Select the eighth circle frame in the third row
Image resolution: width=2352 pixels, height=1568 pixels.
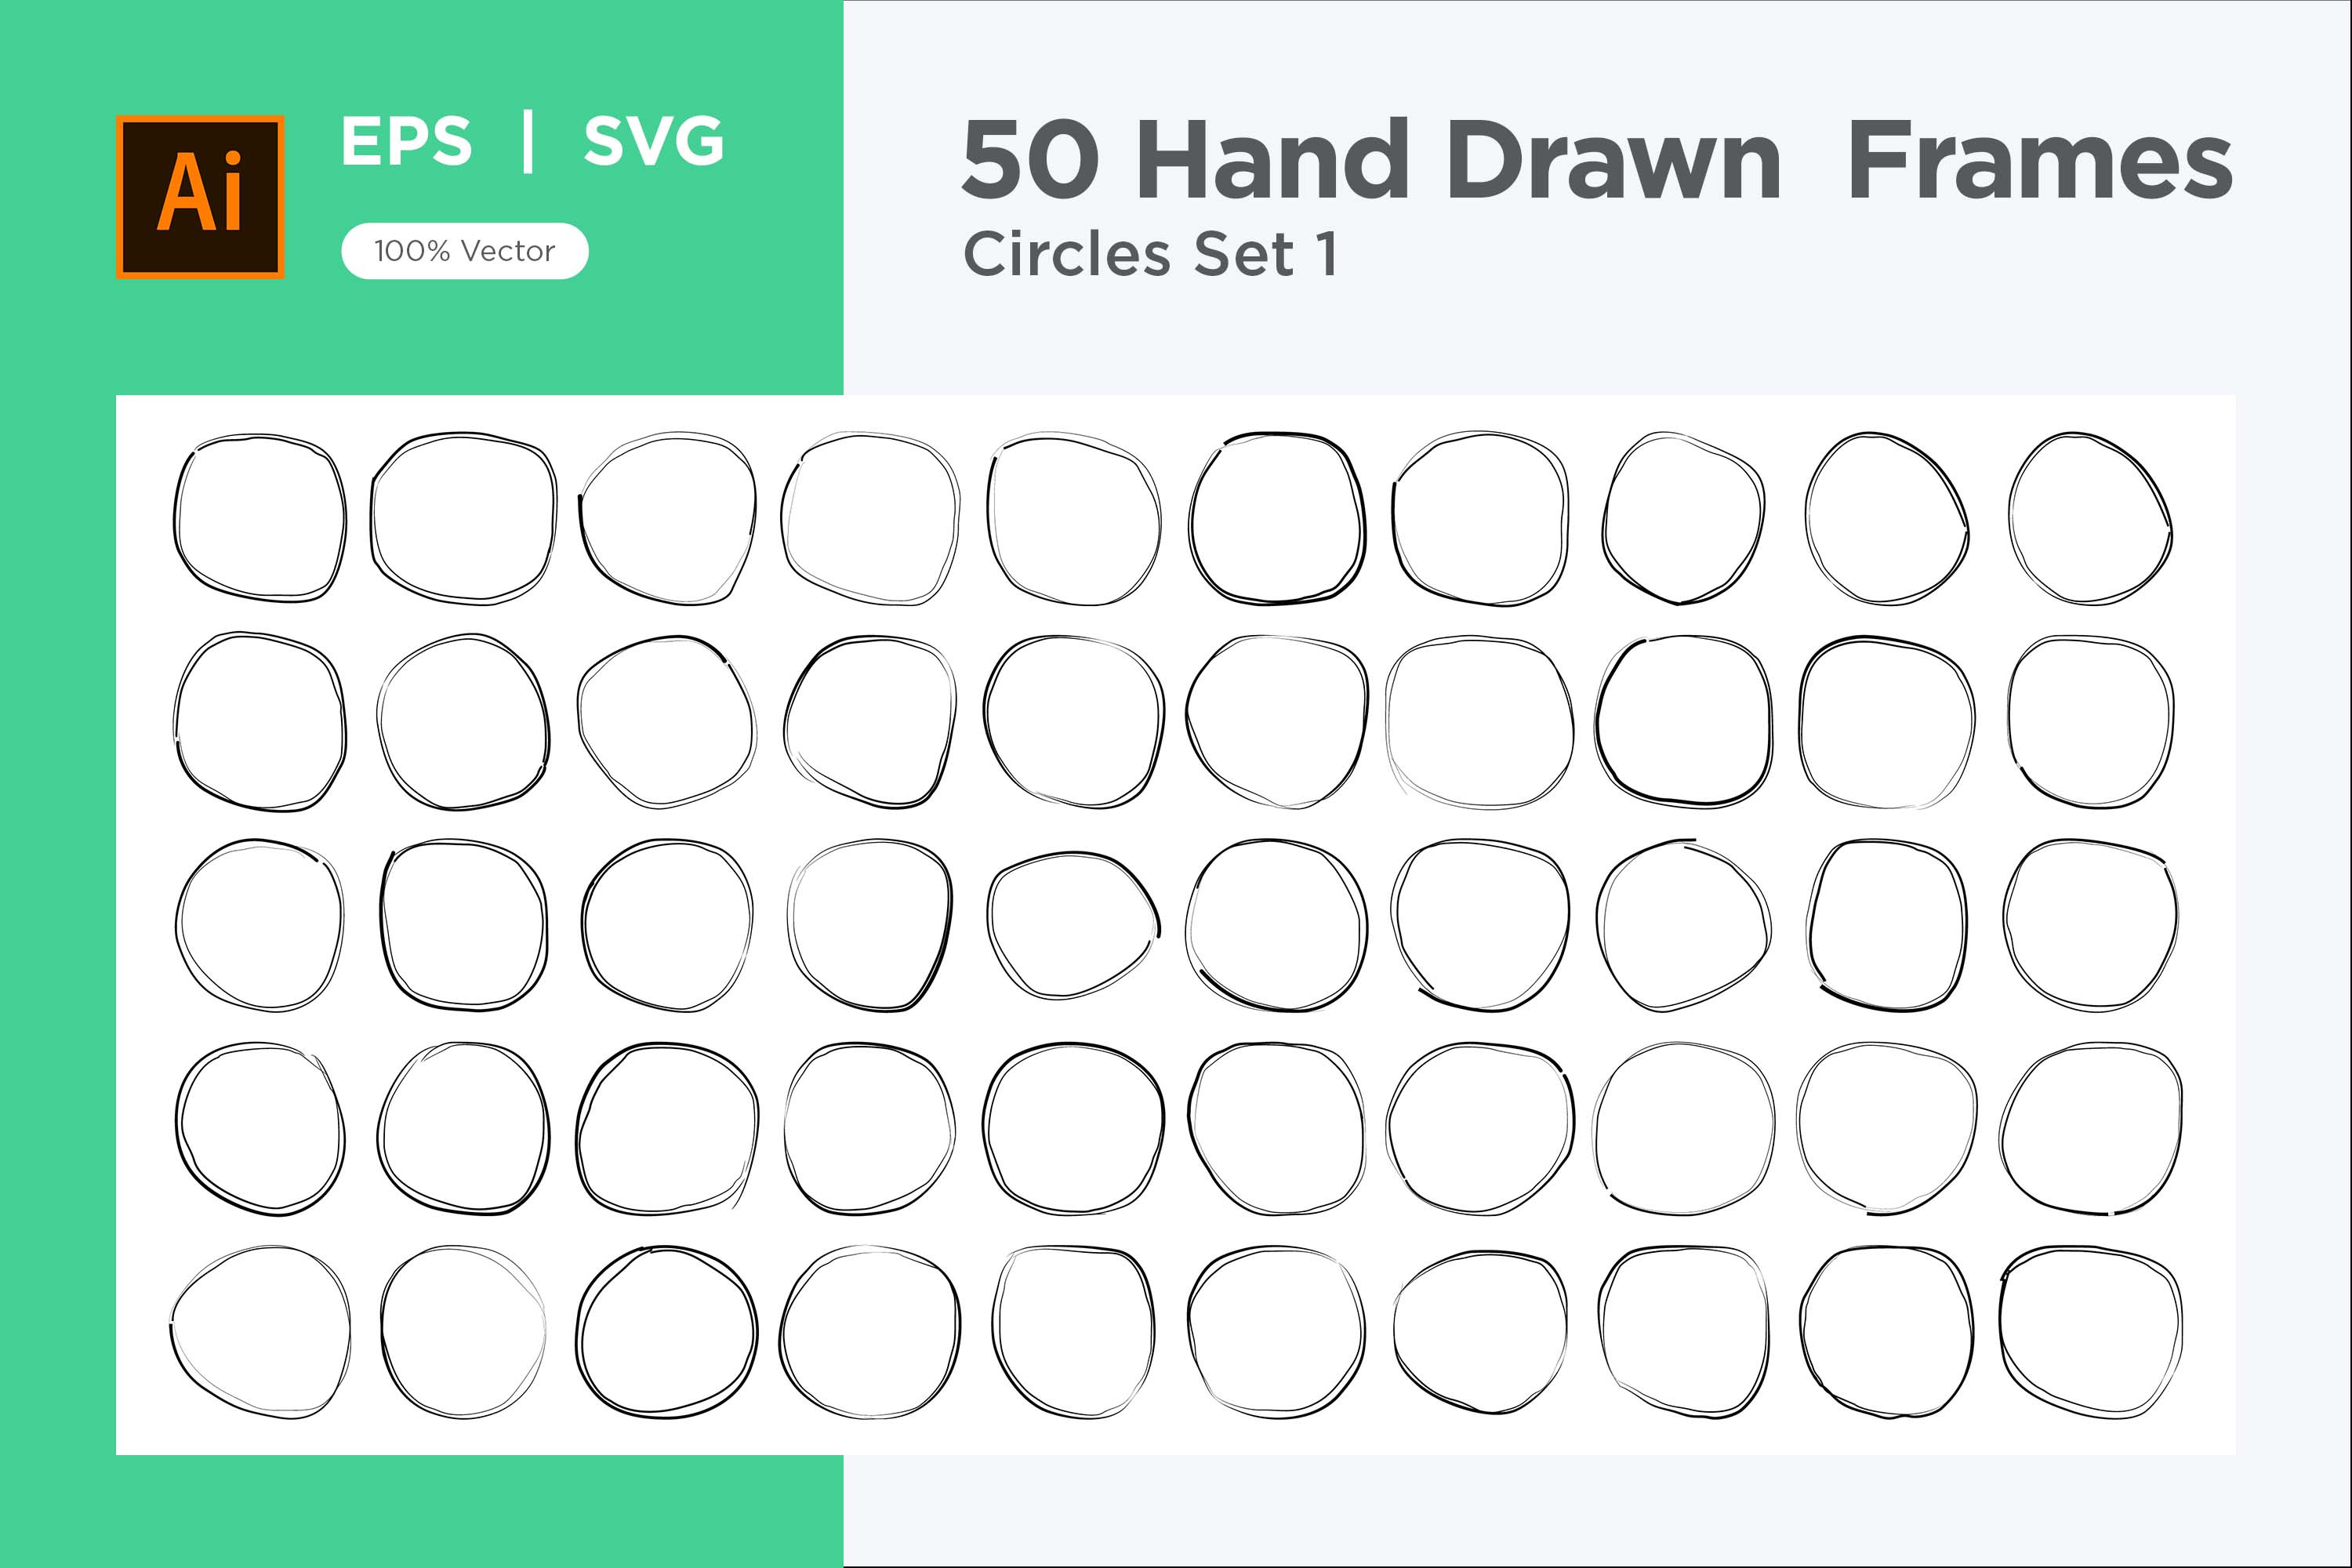point(1683,926)
